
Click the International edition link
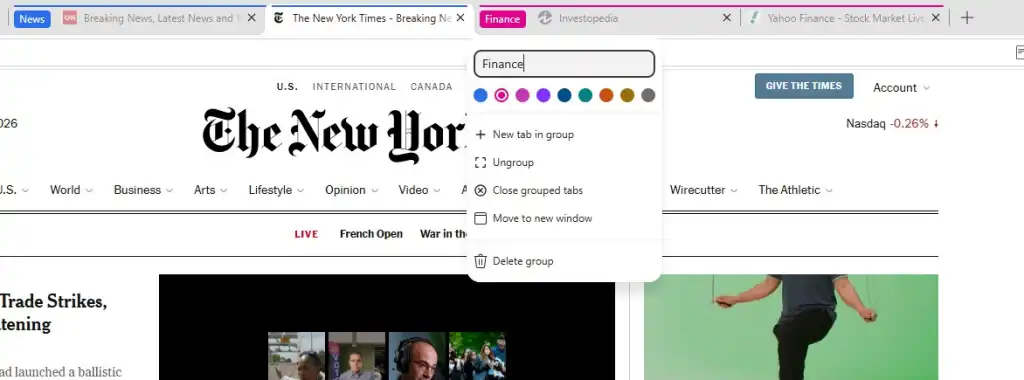[x=354, y=87]
